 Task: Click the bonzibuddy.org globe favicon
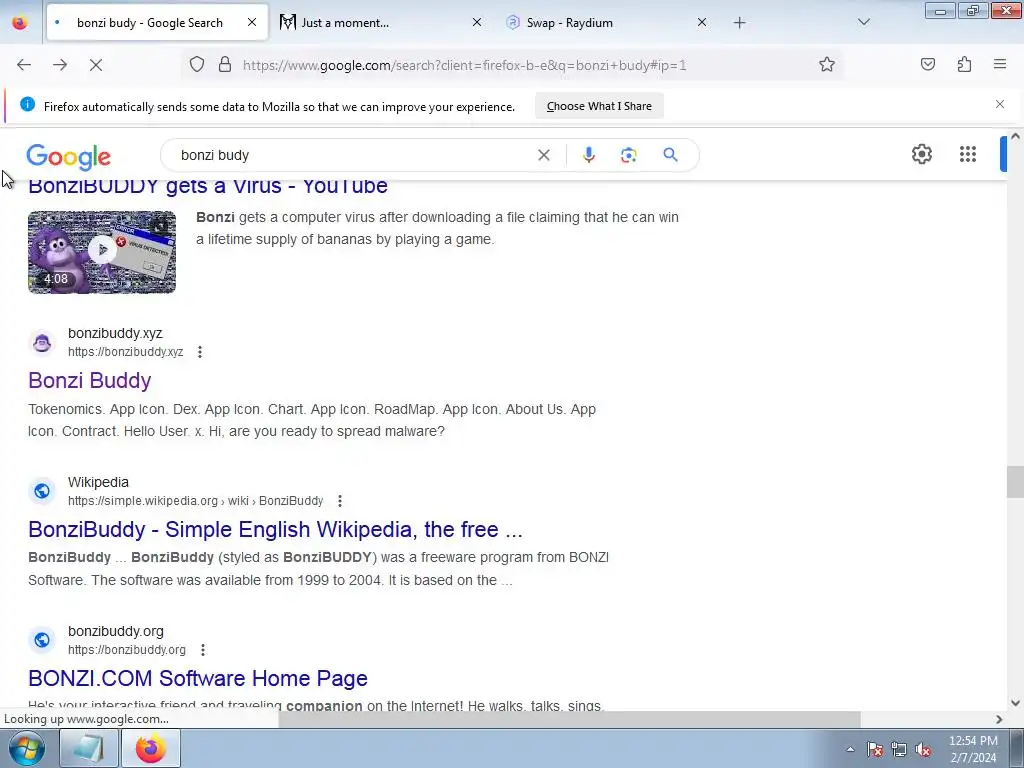pyautogui.click(x=42, y=640)
